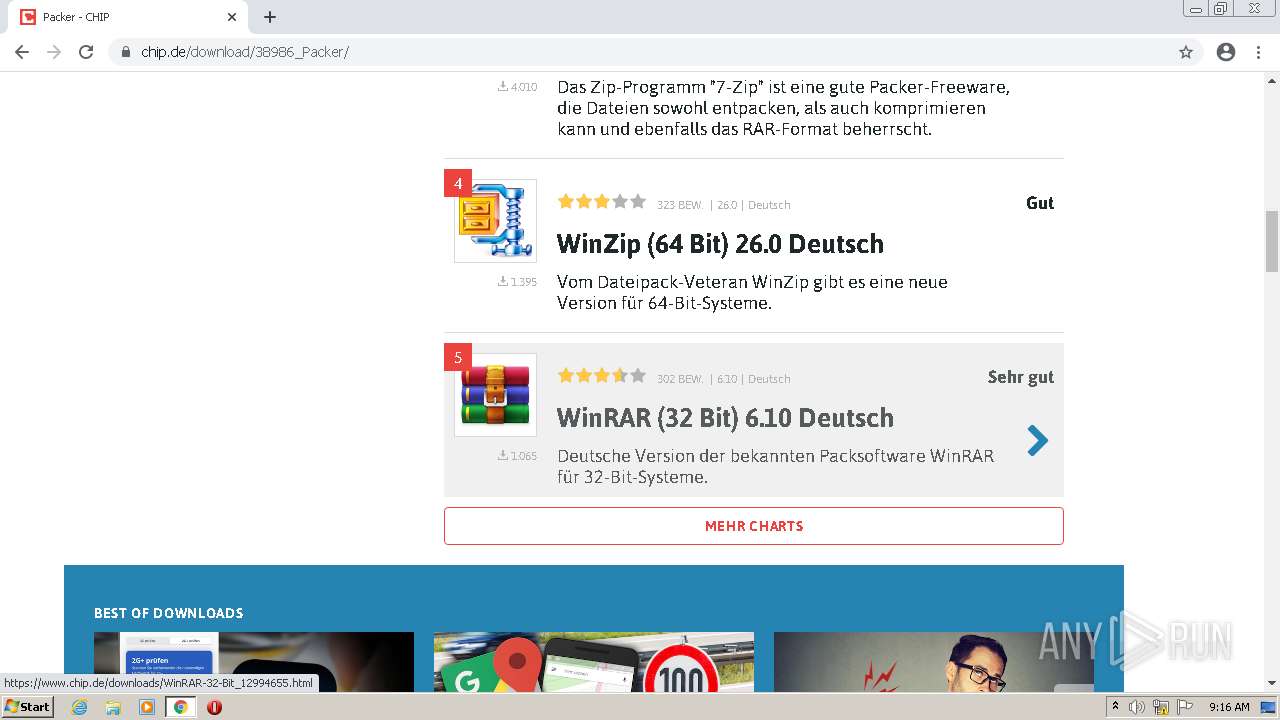View site security lock information

pyautogui.click(x=126, y=52)
